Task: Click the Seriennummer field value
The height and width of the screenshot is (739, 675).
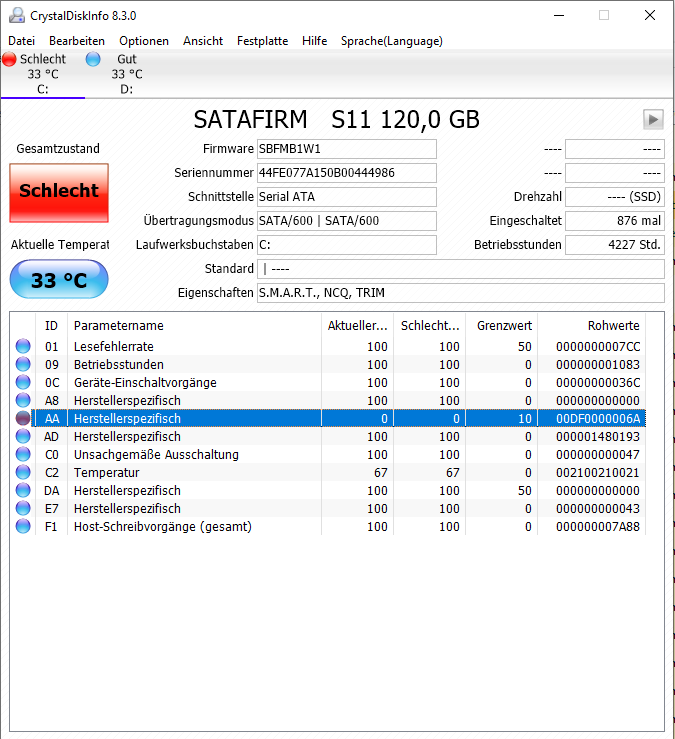Action: (346, 173)
